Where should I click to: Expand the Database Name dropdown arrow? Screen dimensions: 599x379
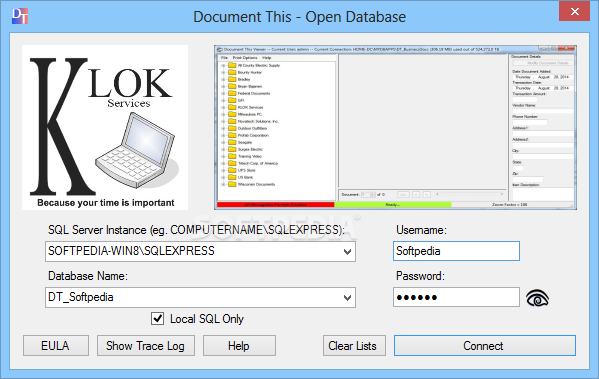click(347, 298)
